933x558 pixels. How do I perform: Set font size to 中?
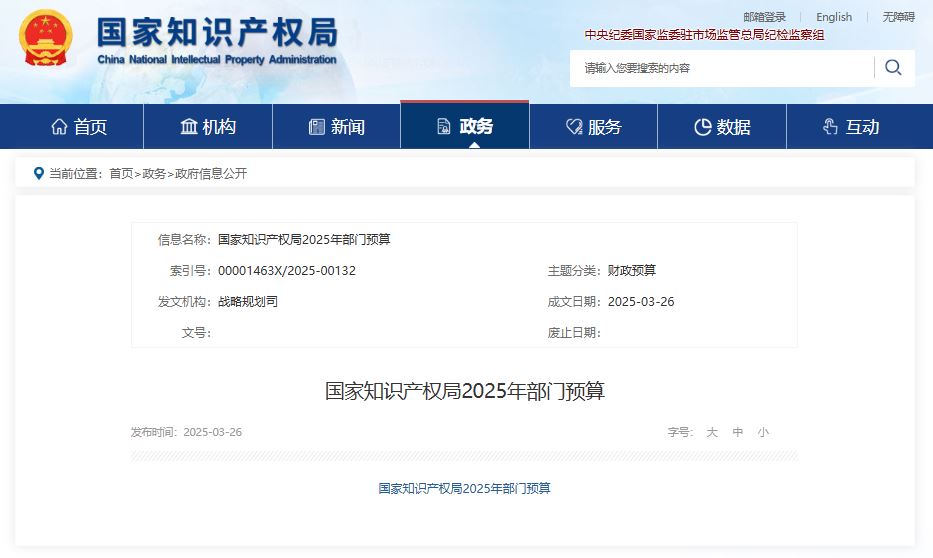click(x=738, y=432)
